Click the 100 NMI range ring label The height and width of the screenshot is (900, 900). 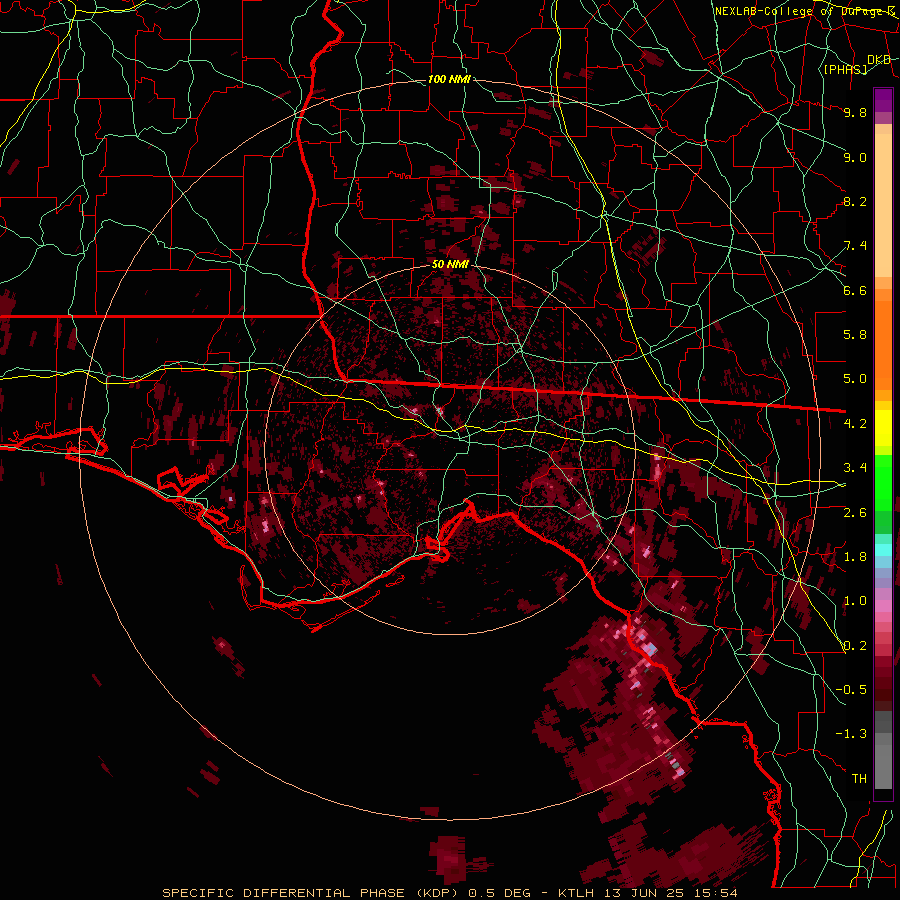[449, 79]
